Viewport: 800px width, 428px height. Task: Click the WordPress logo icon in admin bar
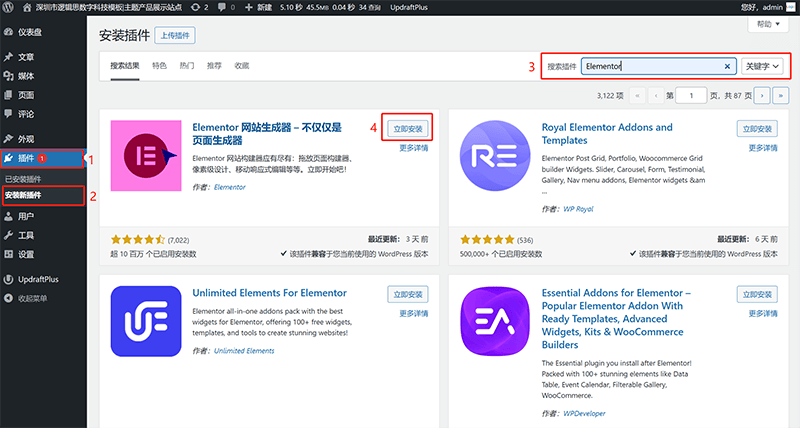[8, 7]
